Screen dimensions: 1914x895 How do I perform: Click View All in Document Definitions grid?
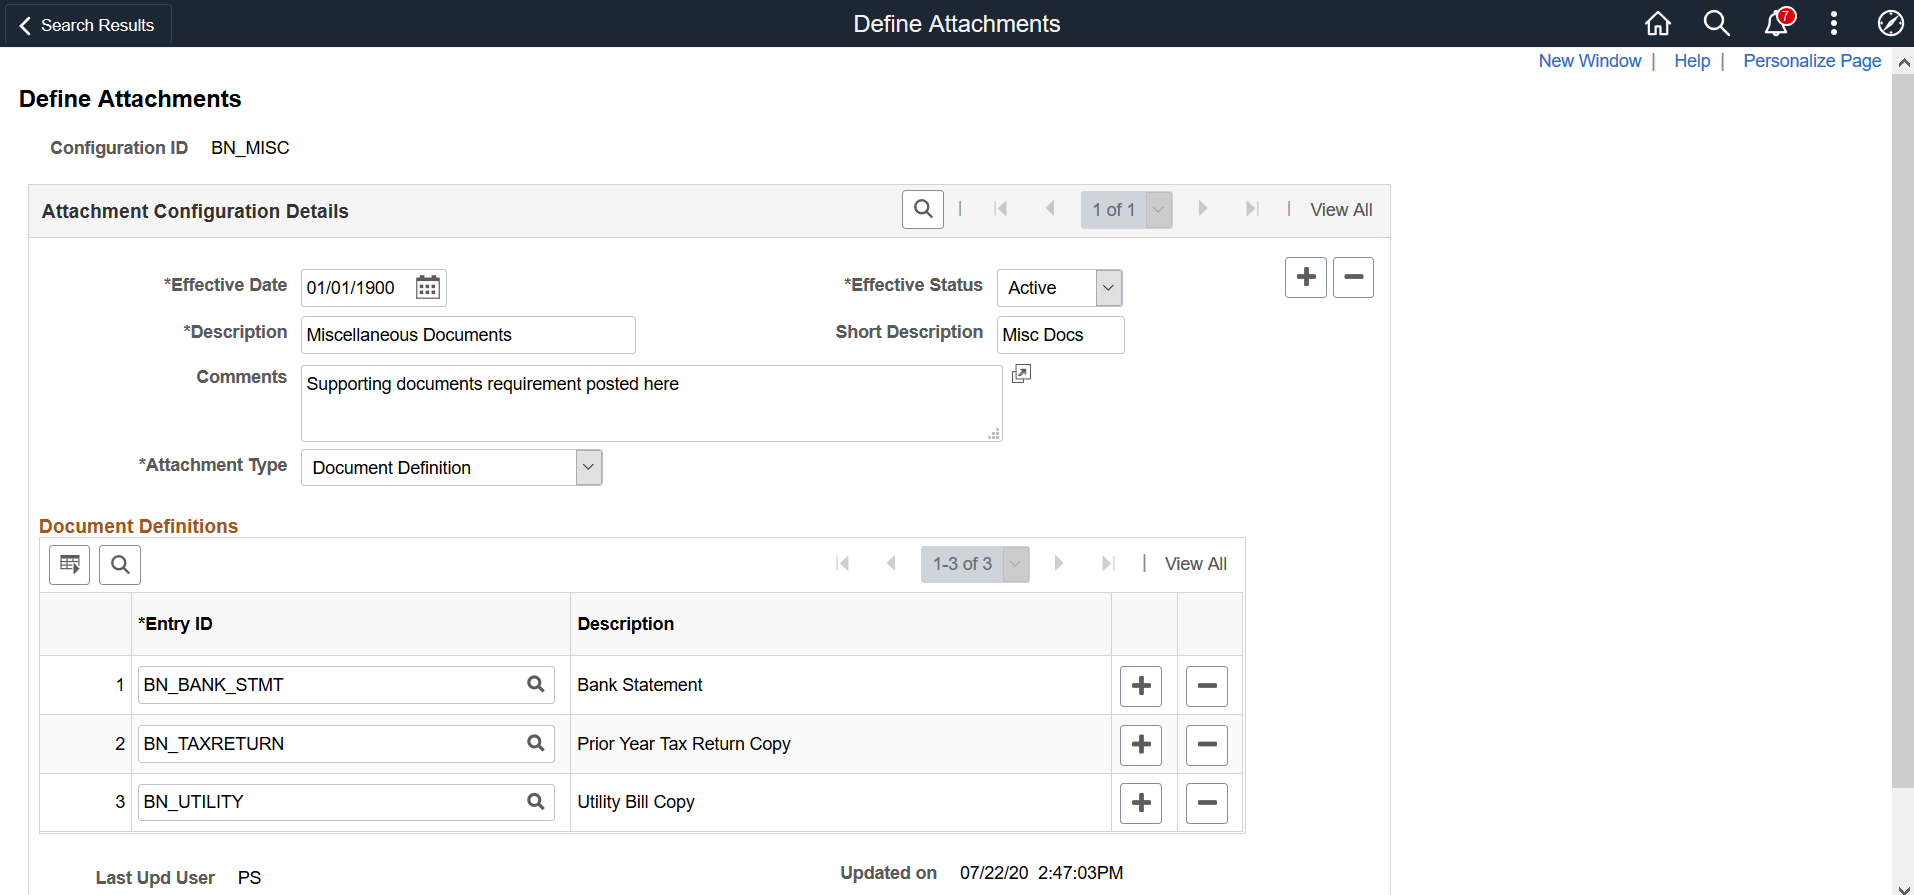click(1195, 564)
